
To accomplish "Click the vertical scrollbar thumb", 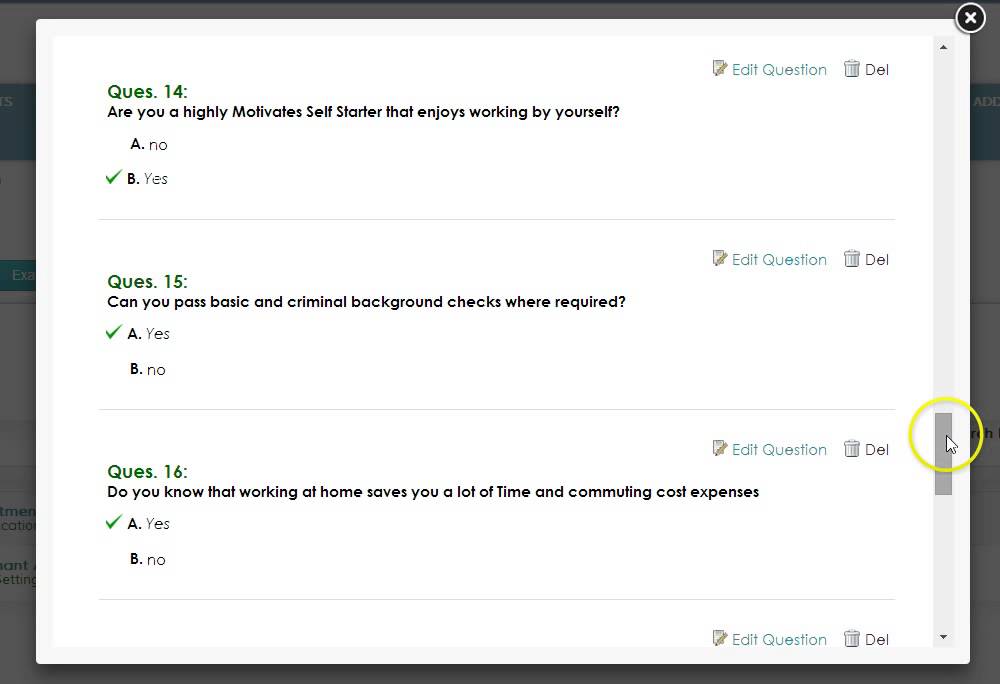I will click(x=943, y=453).
